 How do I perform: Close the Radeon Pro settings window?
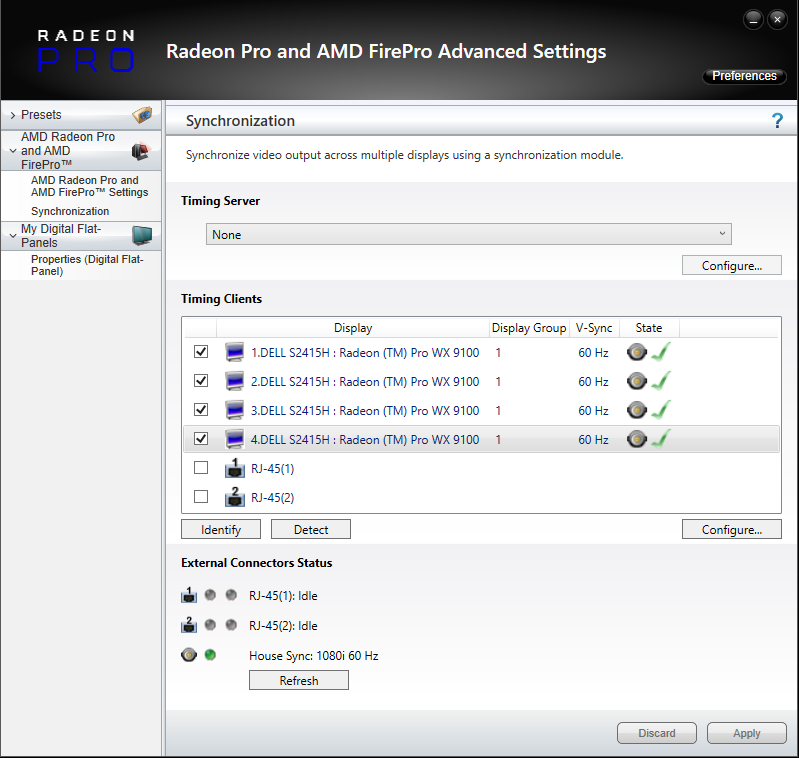778,20
